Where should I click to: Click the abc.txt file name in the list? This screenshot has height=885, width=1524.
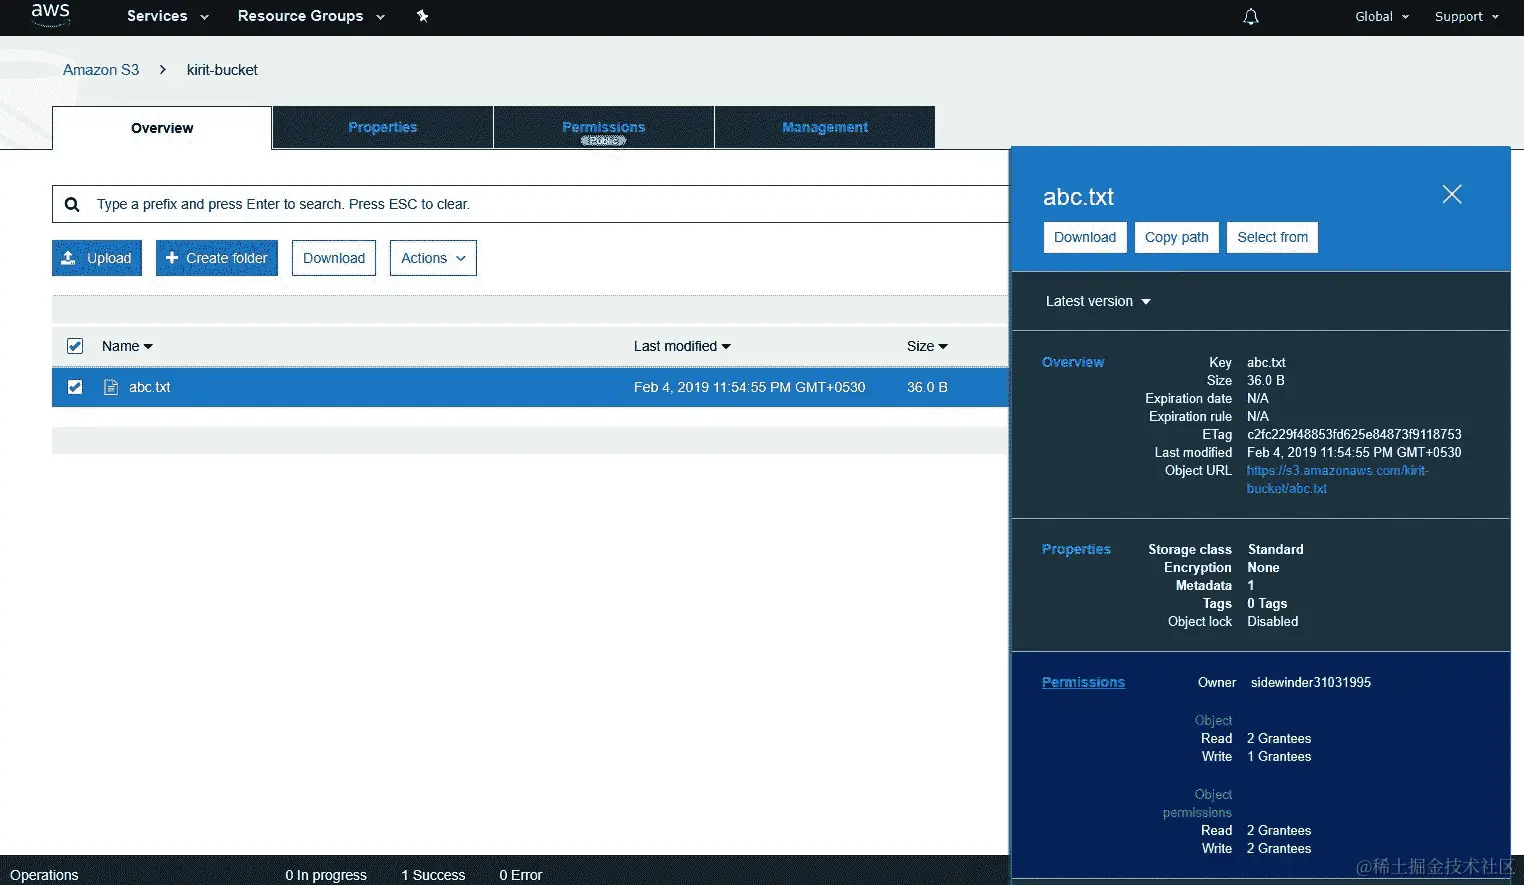pos(150,387)
